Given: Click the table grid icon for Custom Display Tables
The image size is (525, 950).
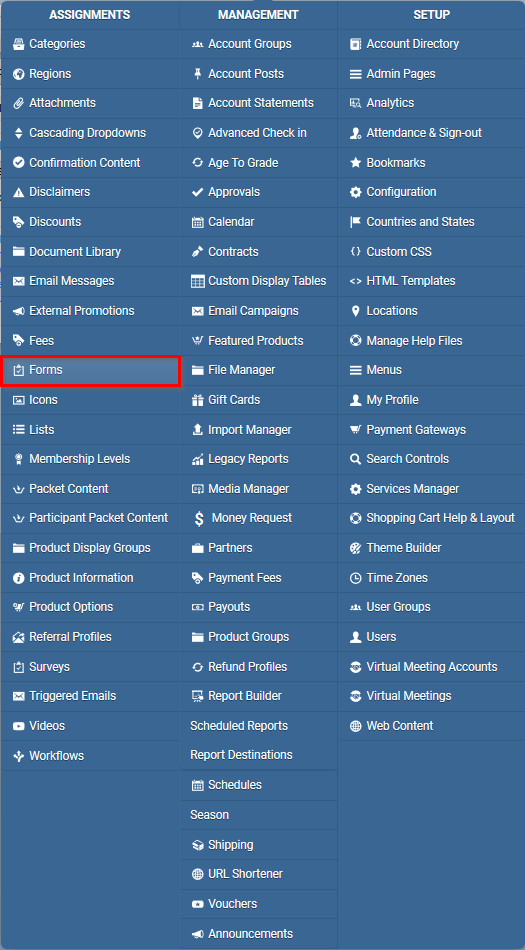Looking at the screenshot, I should pyautogui.click(x=197, y=282).
